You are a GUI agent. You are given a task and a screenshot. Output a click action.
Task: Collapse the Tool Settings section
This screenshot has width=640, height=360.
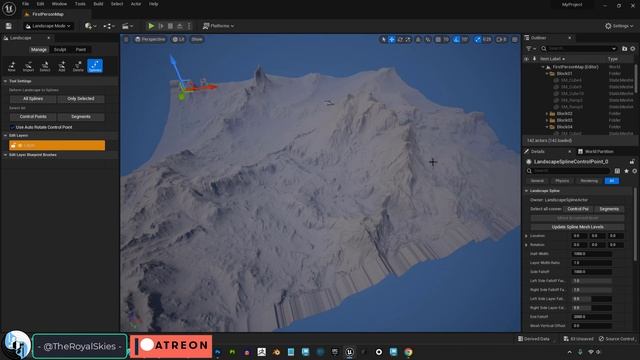pos(5,81)
